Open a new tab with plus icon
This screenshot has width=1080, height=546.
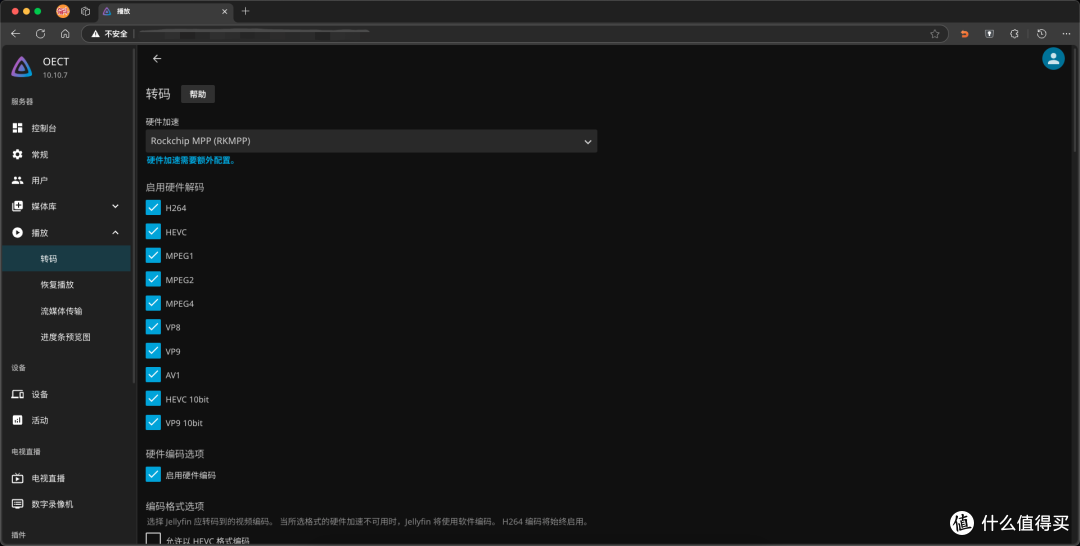coord(245,11)
